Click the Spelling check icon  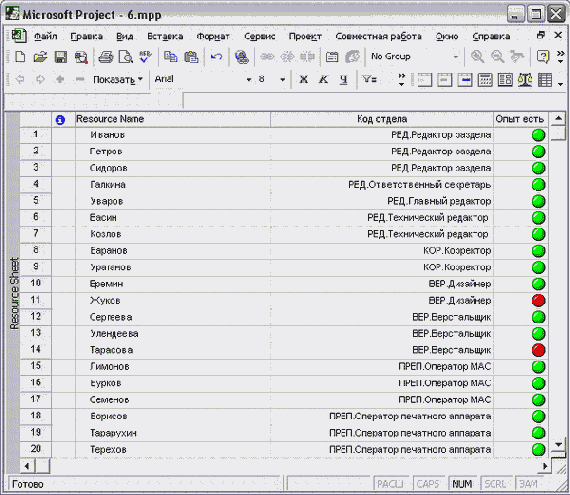[145, 57]
